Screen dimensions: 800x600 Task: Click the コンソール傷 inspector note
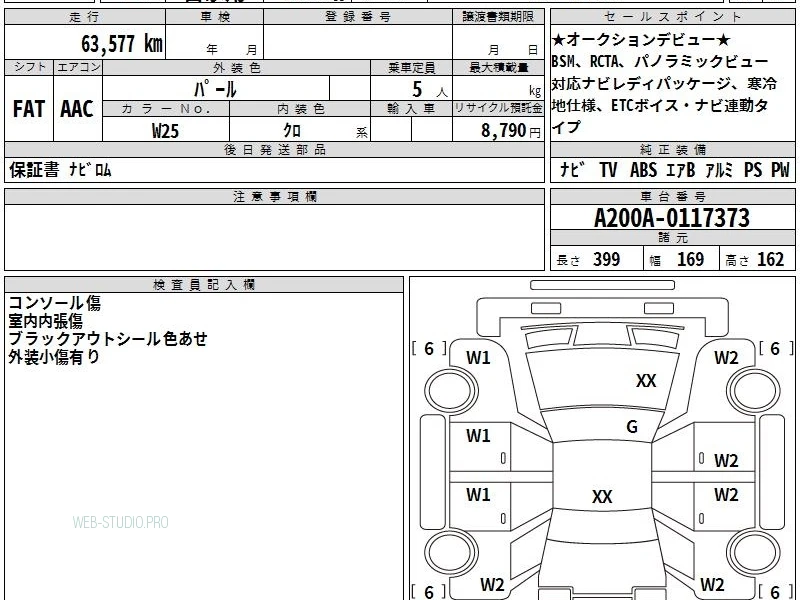pos(55,303)
